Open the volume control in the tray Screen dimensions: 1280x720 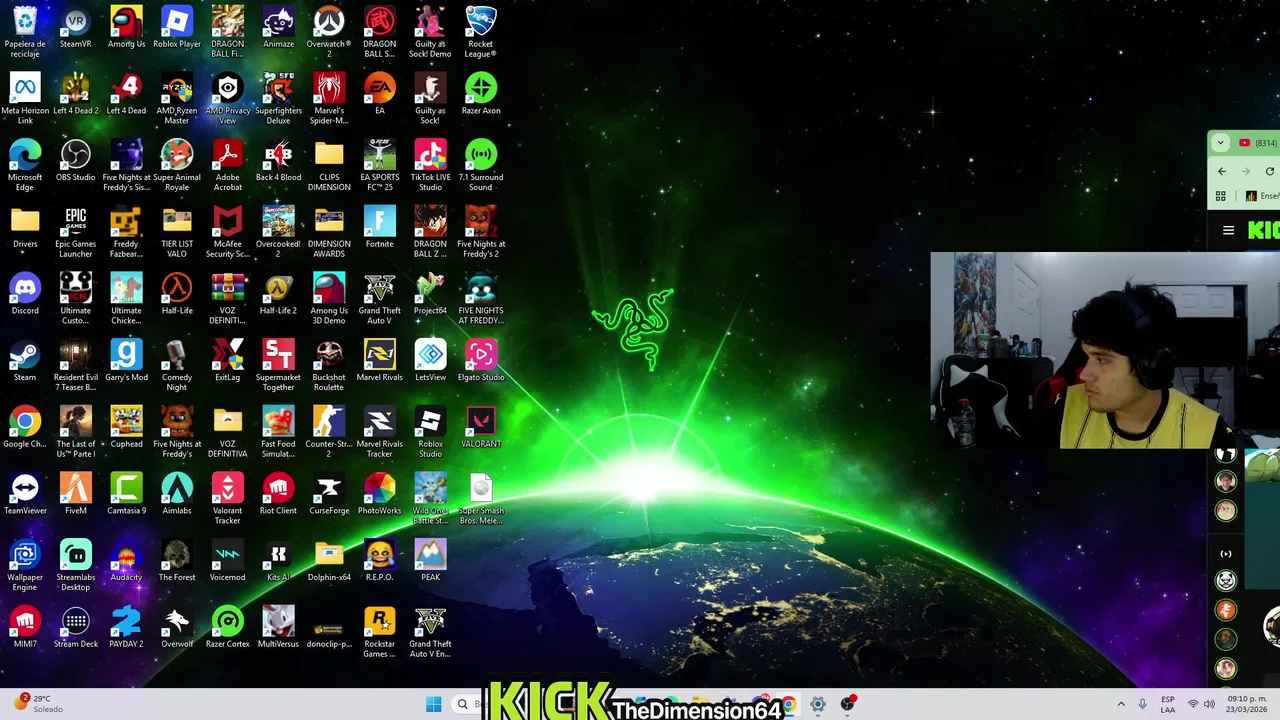click(1209, 704)
